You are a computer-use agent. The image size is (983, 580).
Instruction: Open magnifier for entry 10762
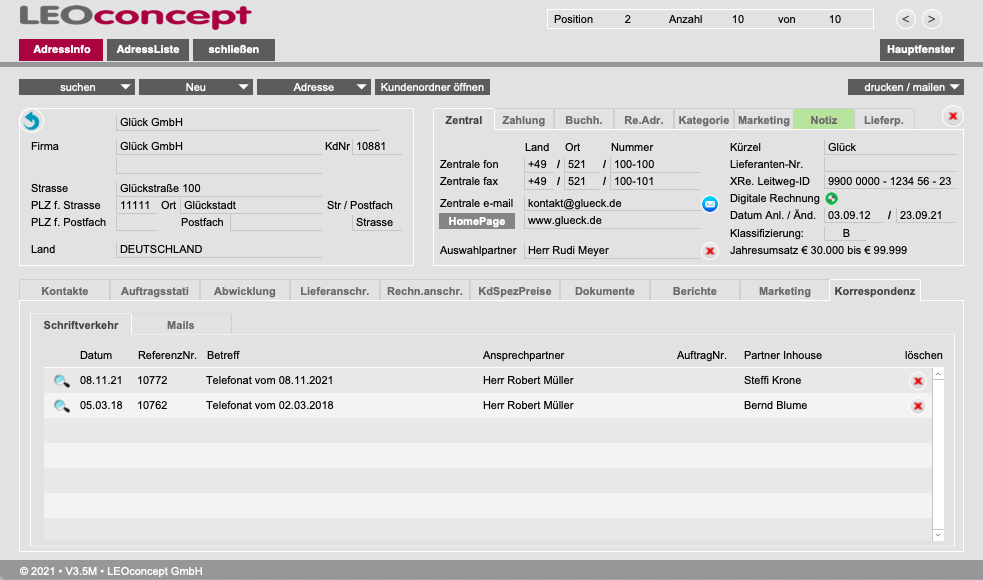tap(61, 406)
